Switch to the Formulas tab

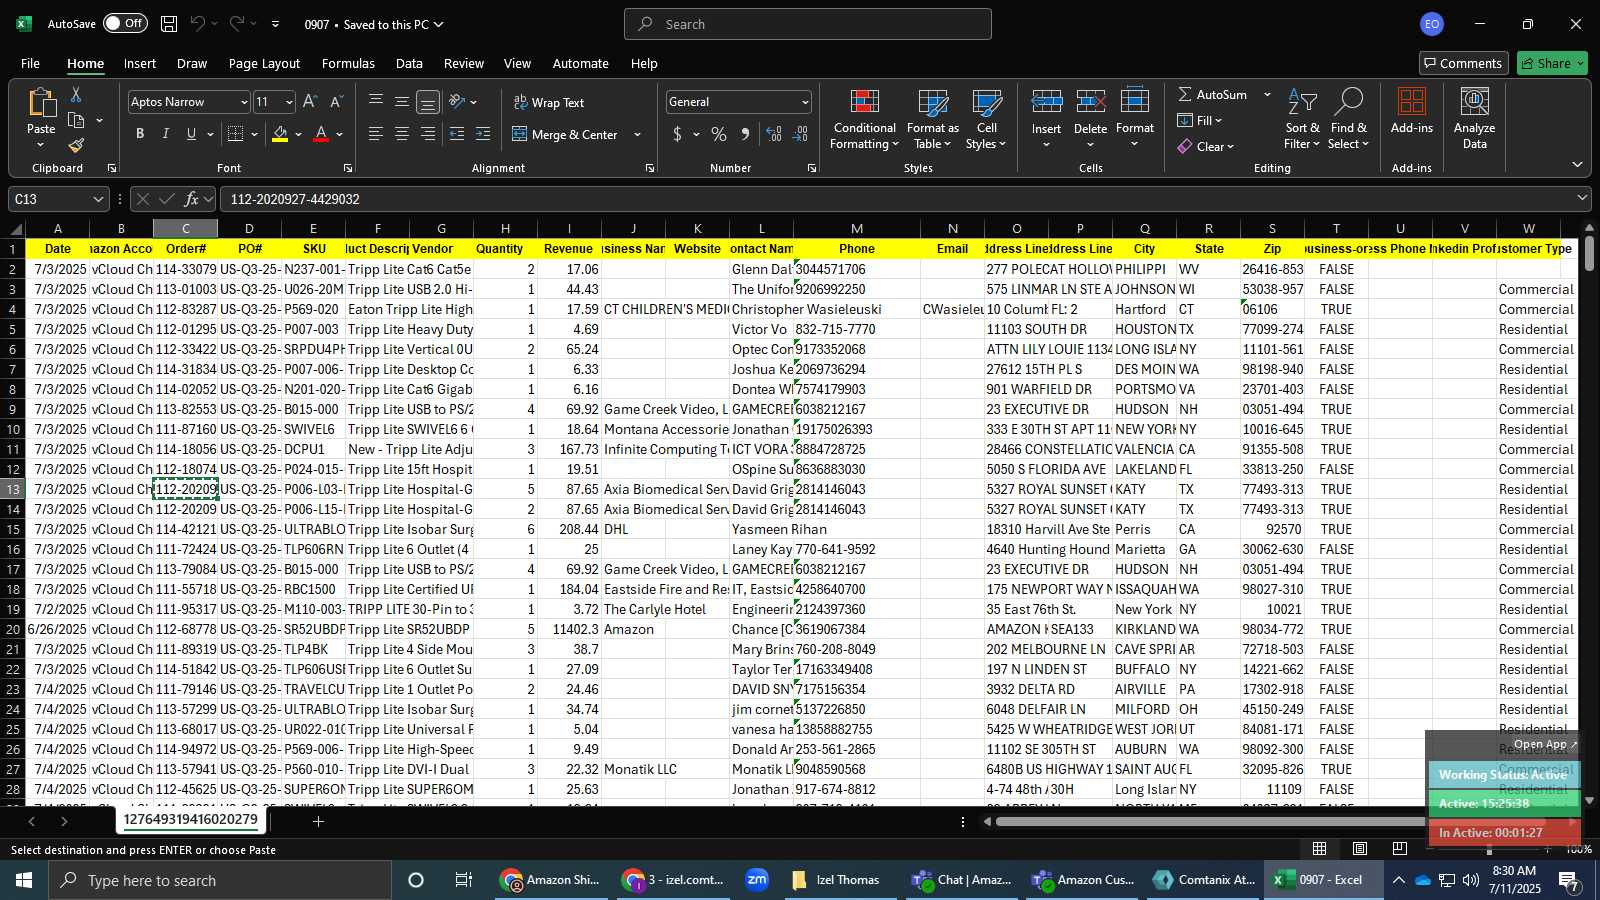348,63
